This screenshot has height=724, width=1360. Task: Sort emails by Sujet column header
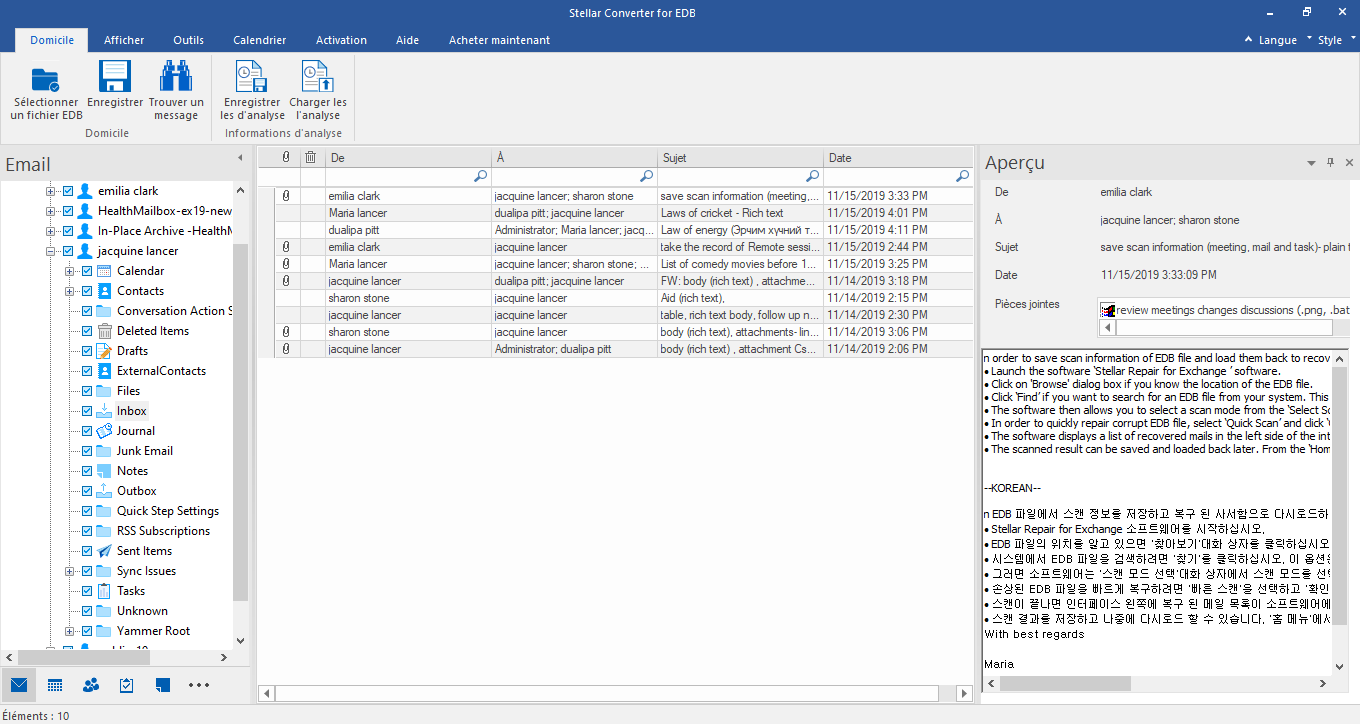click(x=741, y=158)
